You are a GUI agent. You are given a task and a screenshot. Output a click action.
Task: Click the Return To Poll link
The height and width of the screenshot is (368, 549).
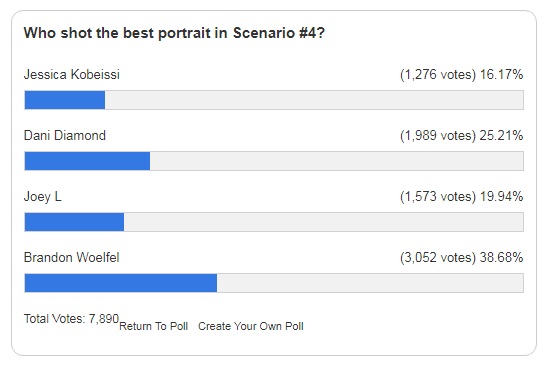tap(154, 326)
